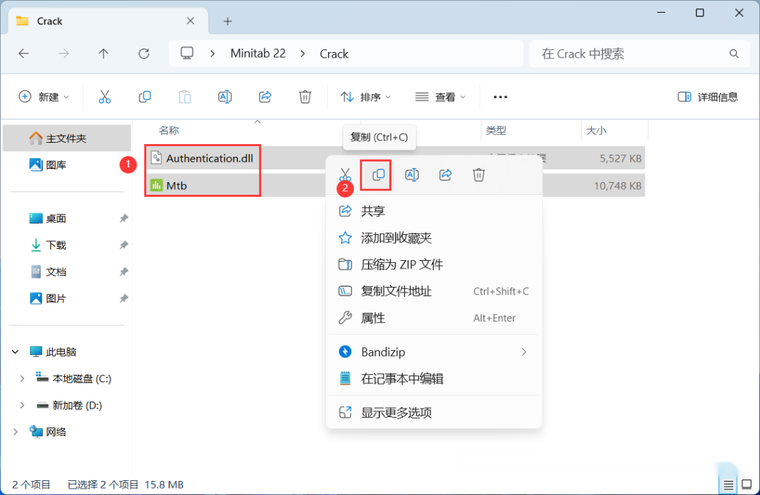Viewport: 760px width, 495px height.
Task: Click the Crack breadcrumb
Action: [x=334, y=53]
